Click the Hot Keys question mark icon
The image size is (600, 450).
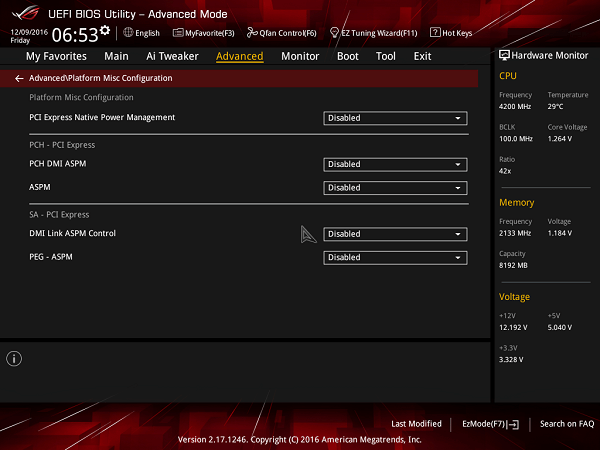click(x=435, y=33)
